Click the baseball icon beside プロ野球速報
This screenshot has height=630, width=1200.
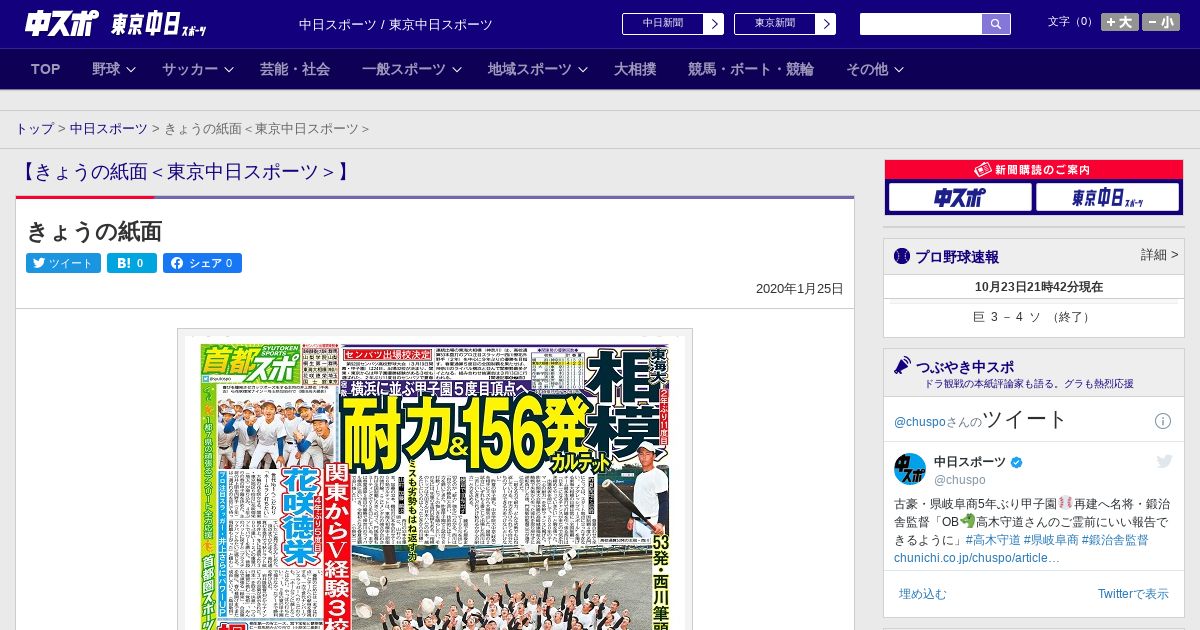[902, 257]
